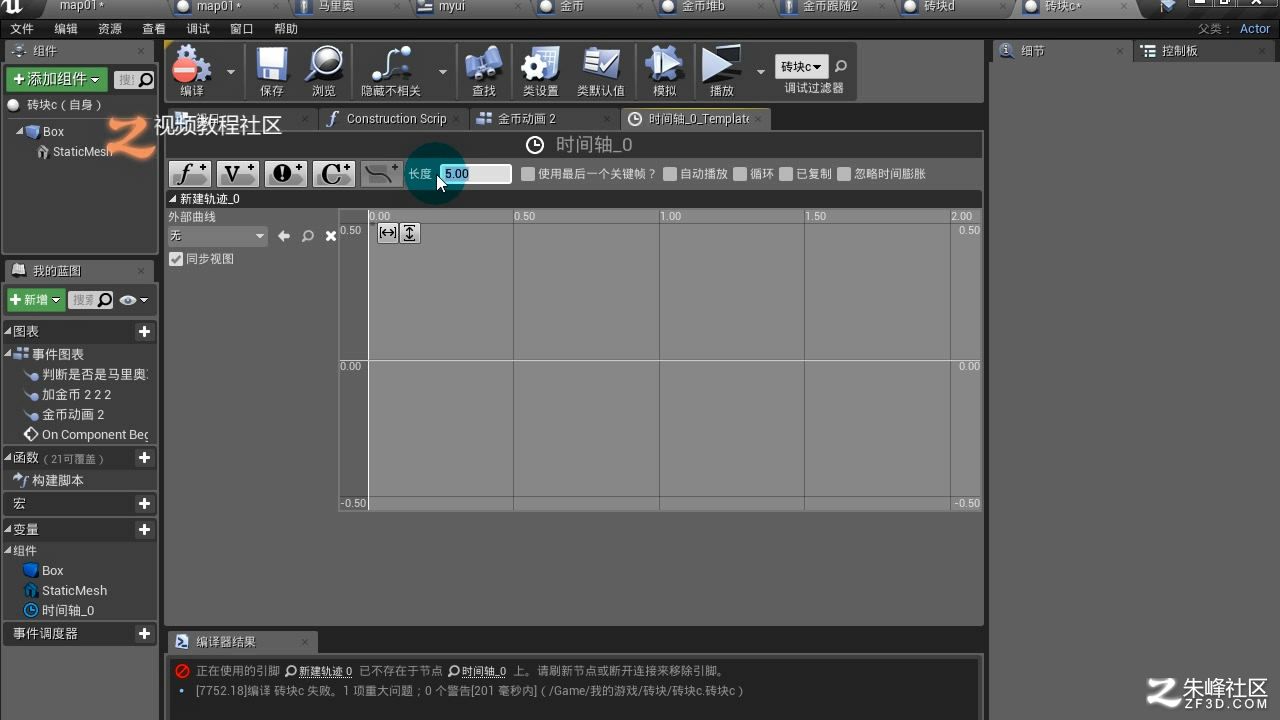The image size is (1280, 720).
Task: Open the 资源 menu
Action: (x=110, y=29)
